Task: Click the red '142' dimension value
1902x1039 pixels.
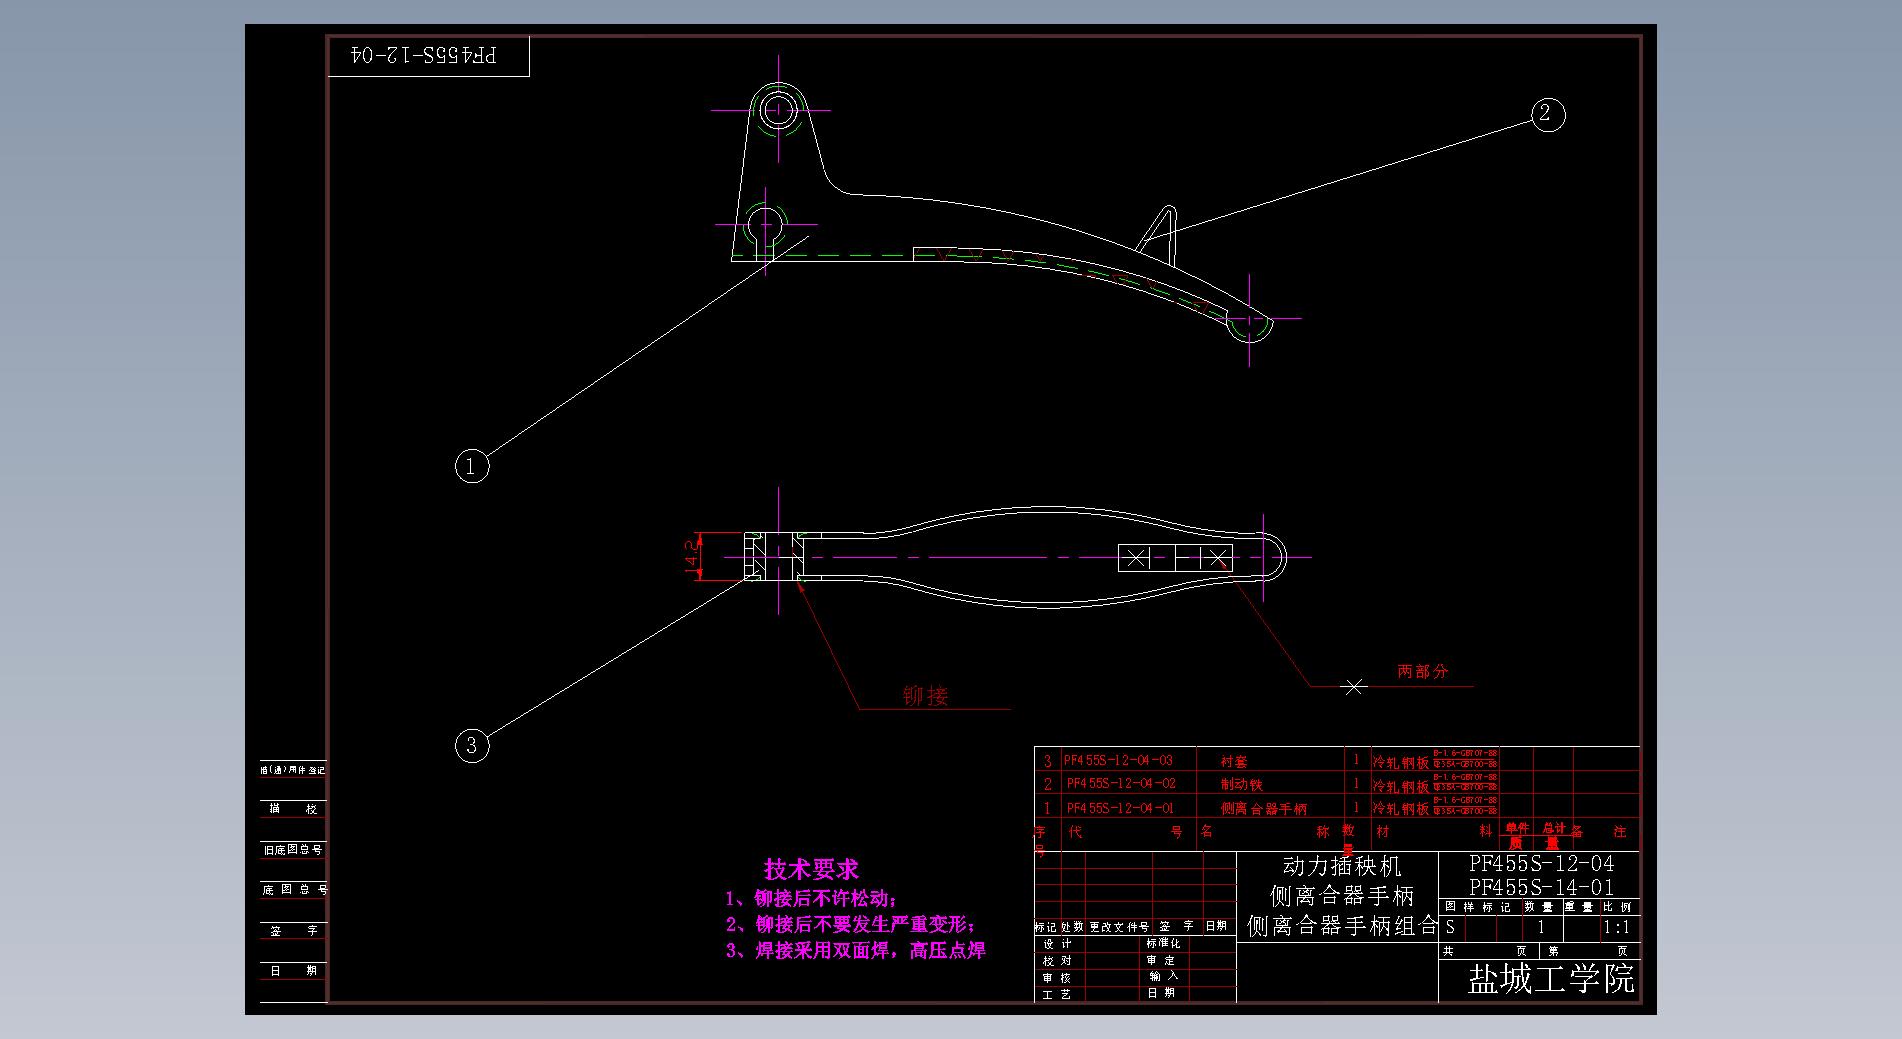Action: pyautogui.click(x=691, y=556)
